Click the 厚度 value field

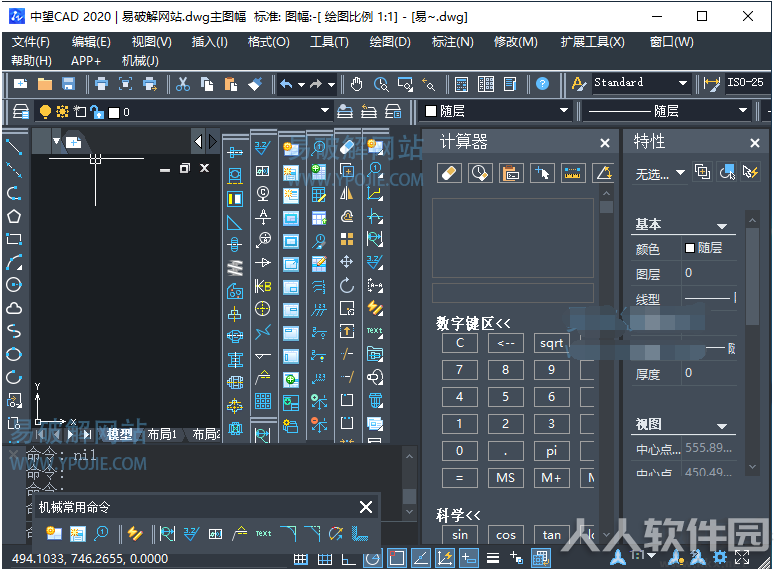(x=709, y=374)
